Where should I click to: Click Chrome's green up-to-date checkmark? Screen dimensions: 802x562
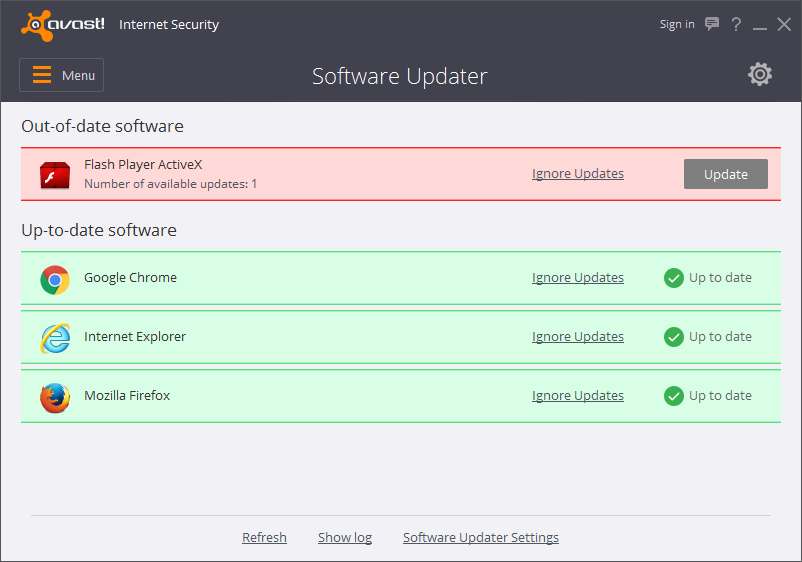click(x=674, y=278)
